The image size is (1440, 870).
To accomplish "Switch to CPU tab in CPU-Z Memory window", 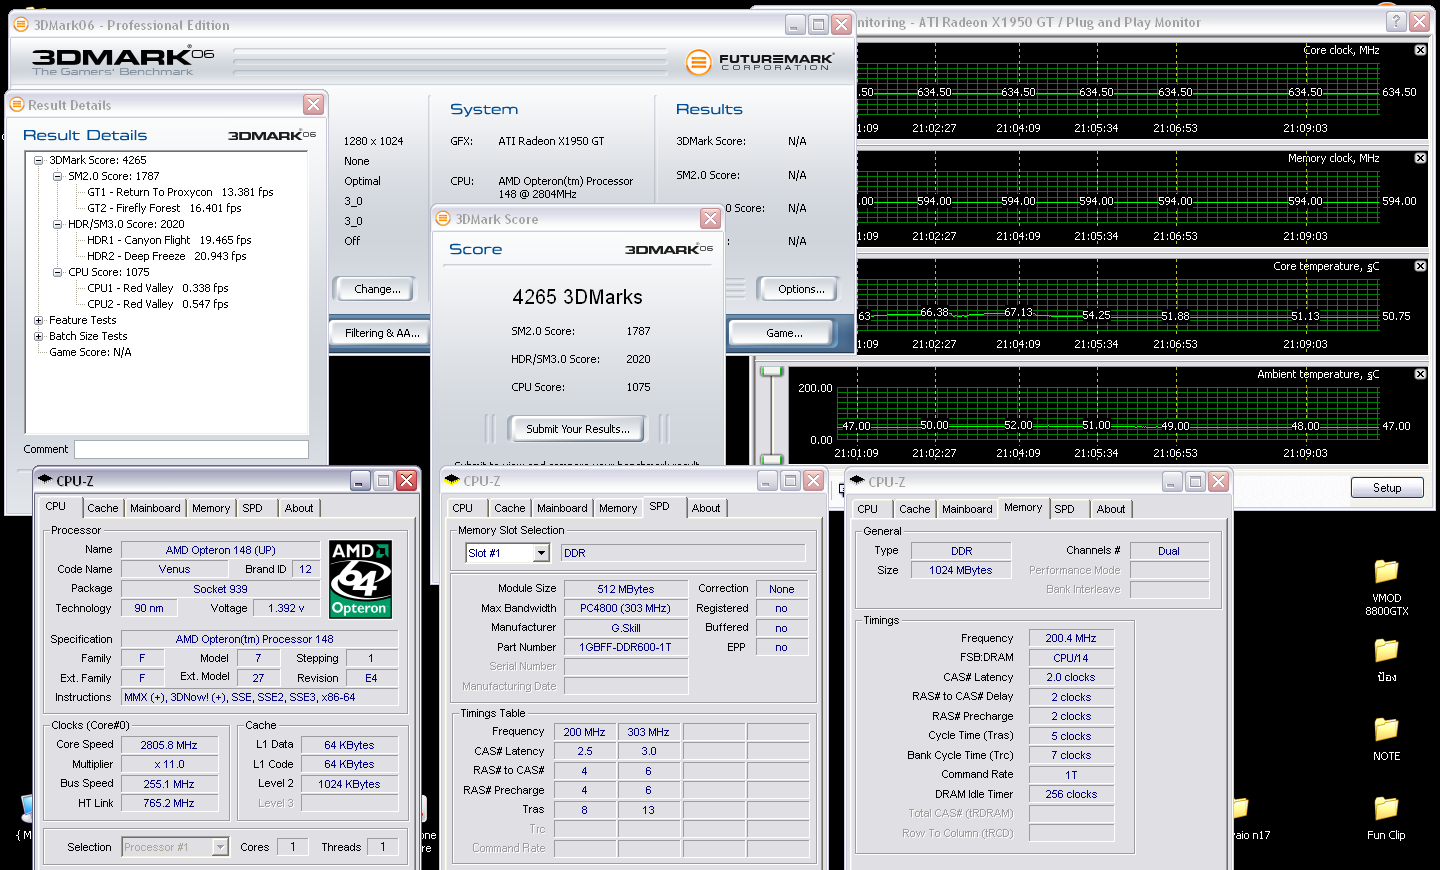I will click(868, 509).
